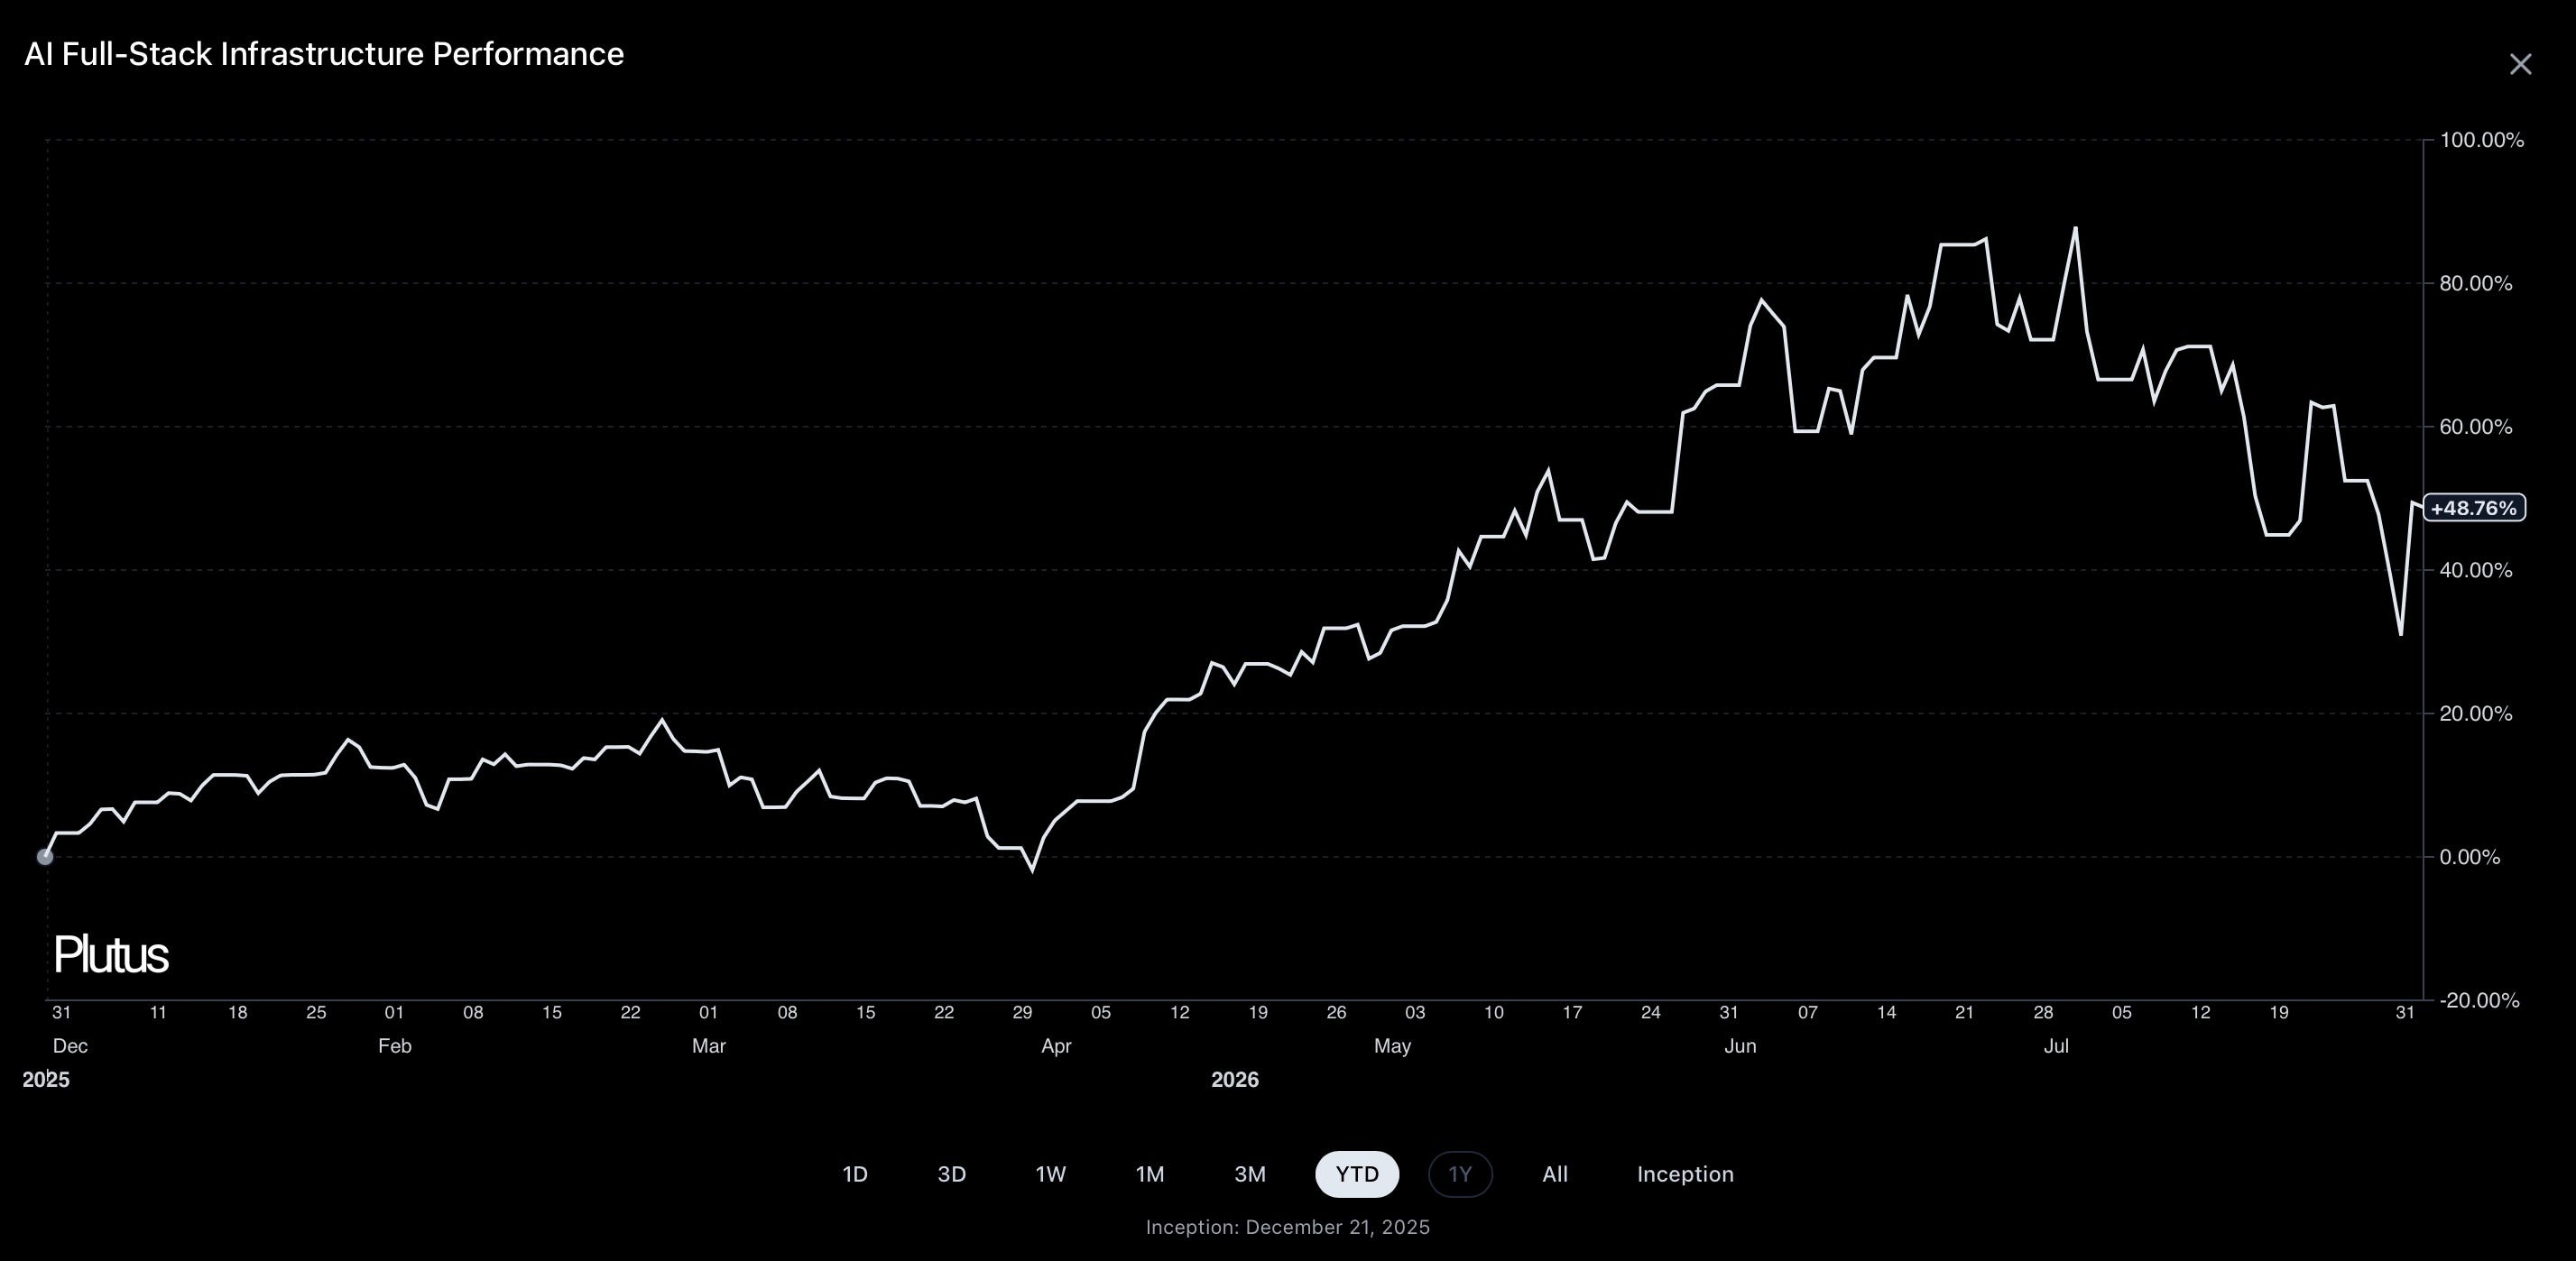
Task: Close the performance chart dialog
Action: (x=2520, y=64)
